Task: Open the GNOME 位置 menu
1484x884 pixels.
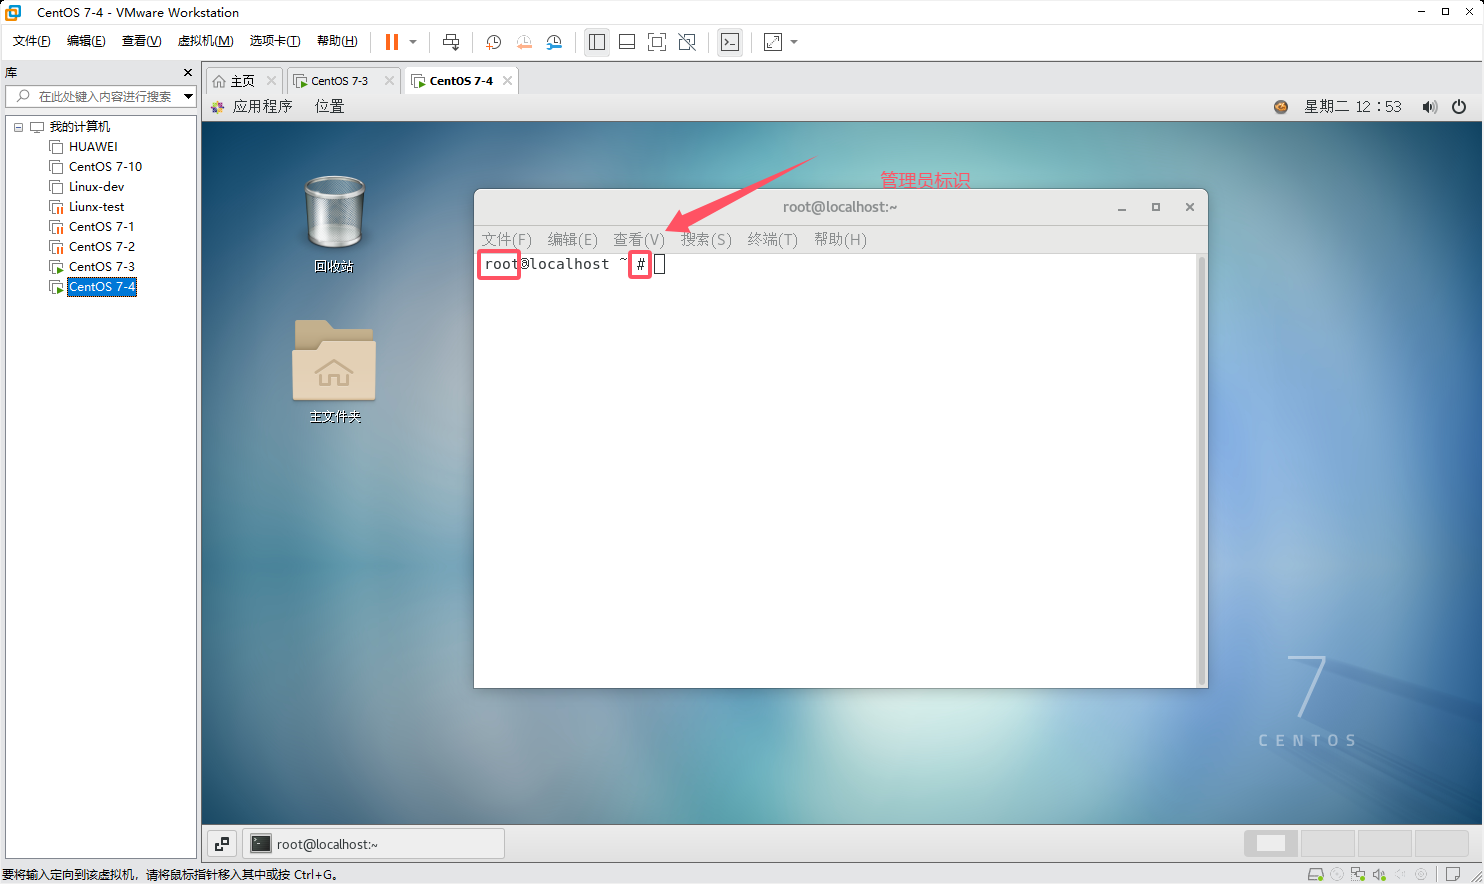Action: coord(329,106)
